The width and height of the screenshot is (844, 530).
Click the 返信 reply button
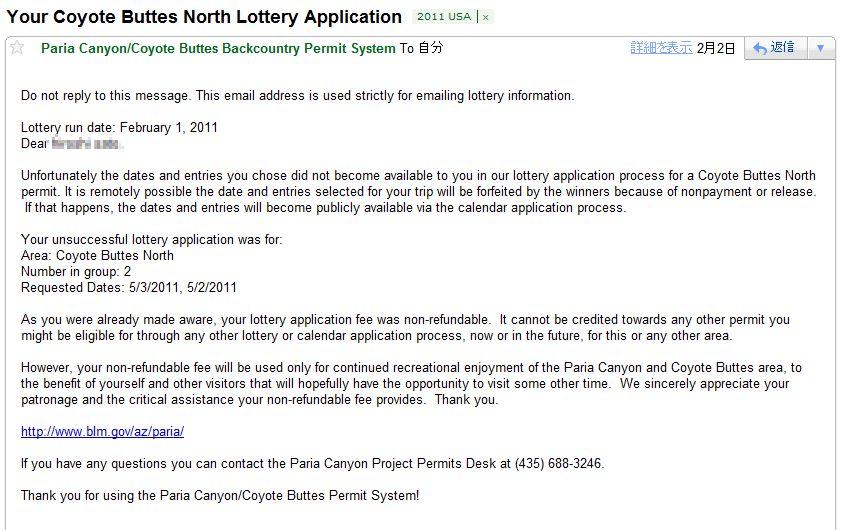pyautogui.click(x=774, y=48)
